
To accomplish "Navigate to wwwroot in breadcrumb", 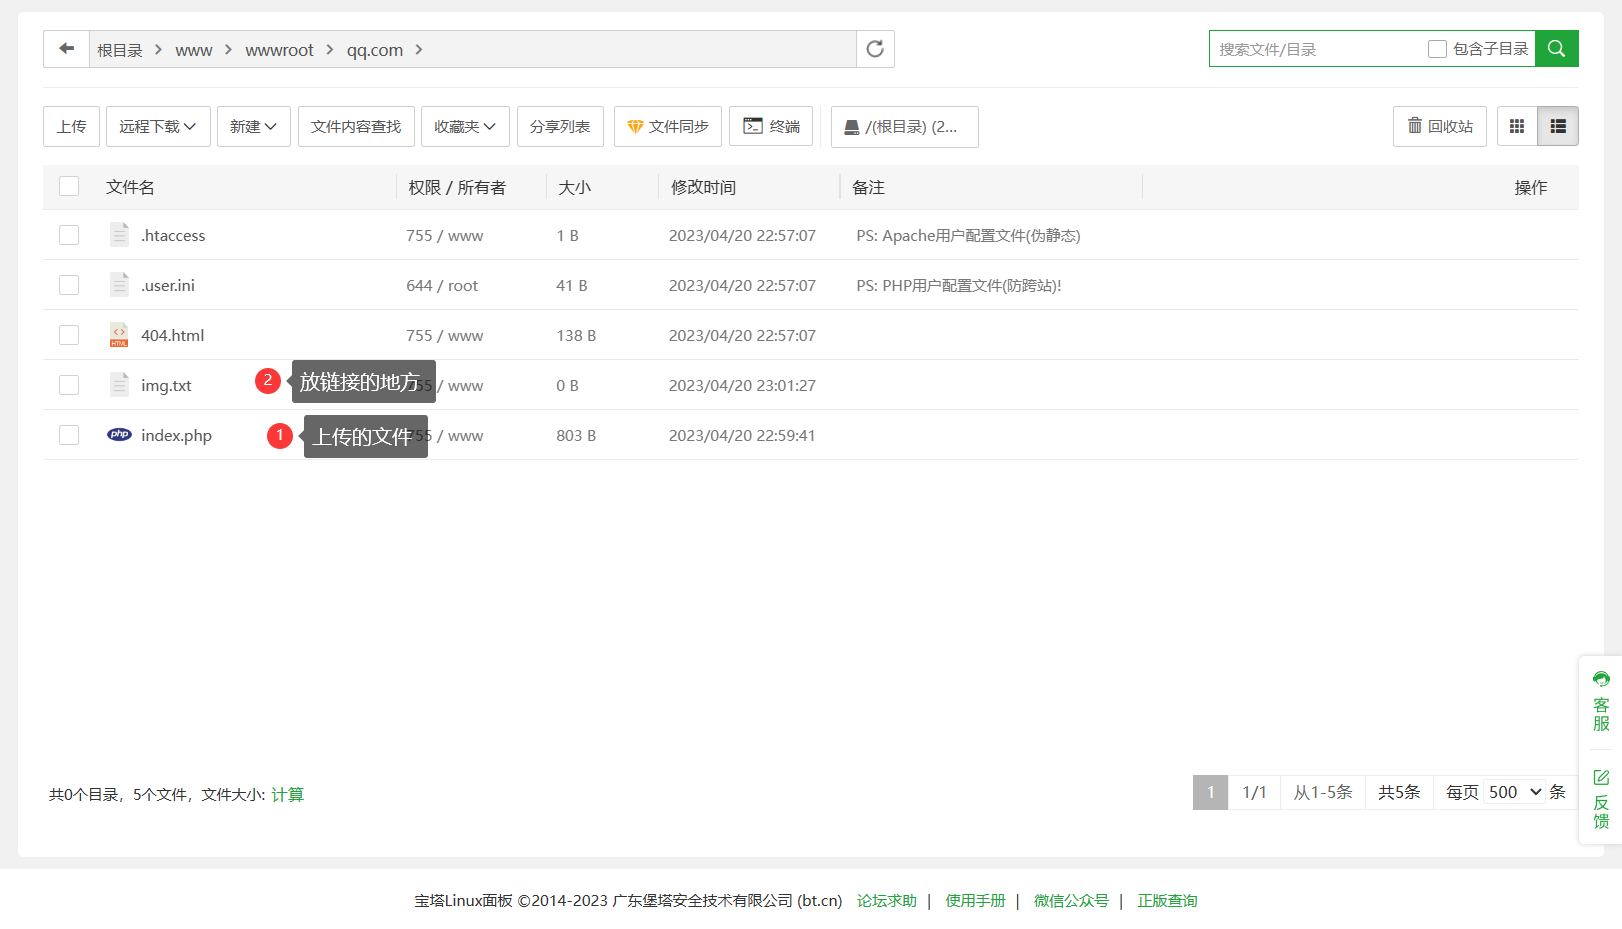I will click(x=279, y=50).
